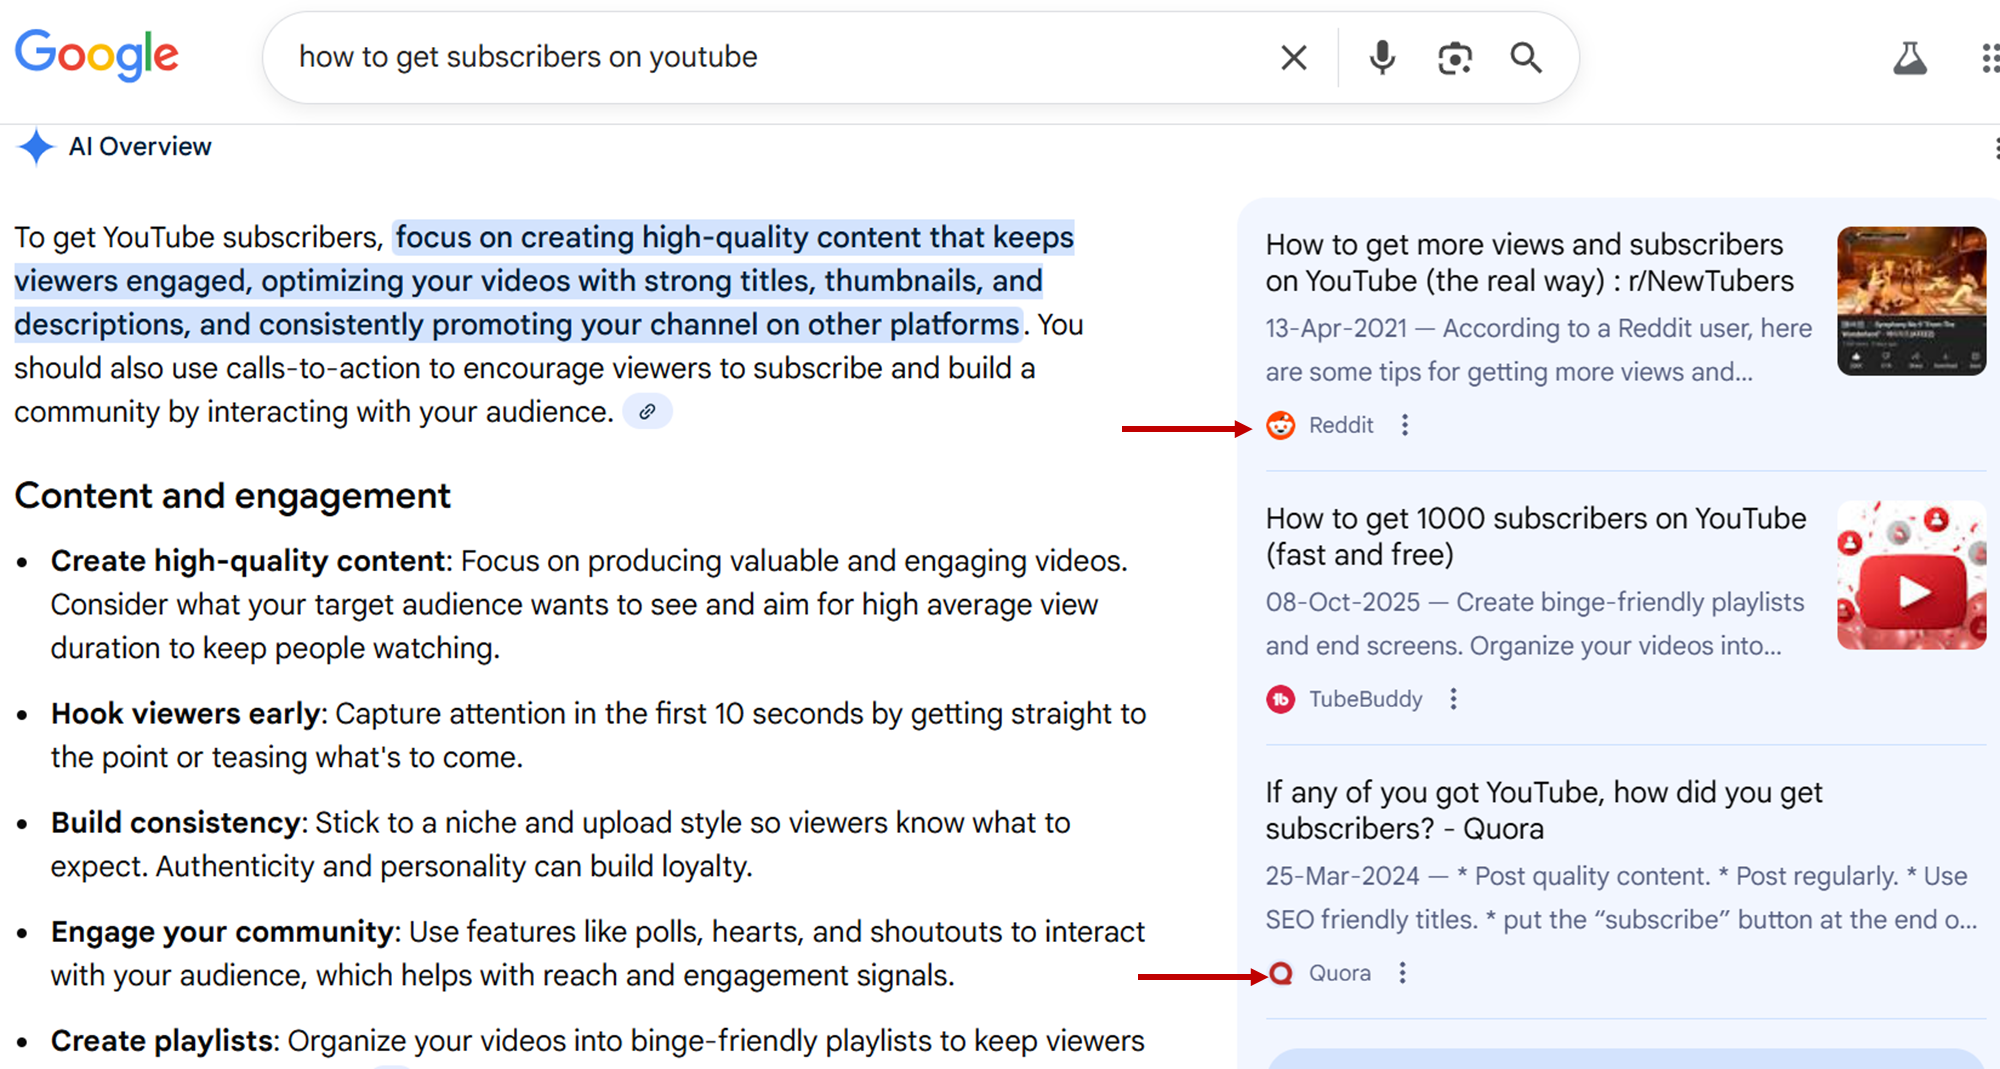The height and width of the screenshot is (1069, 2000).
Task: Open Quora 'how did you get subscribers' link
Action: pyautogui.click(x=1544, y=811)
